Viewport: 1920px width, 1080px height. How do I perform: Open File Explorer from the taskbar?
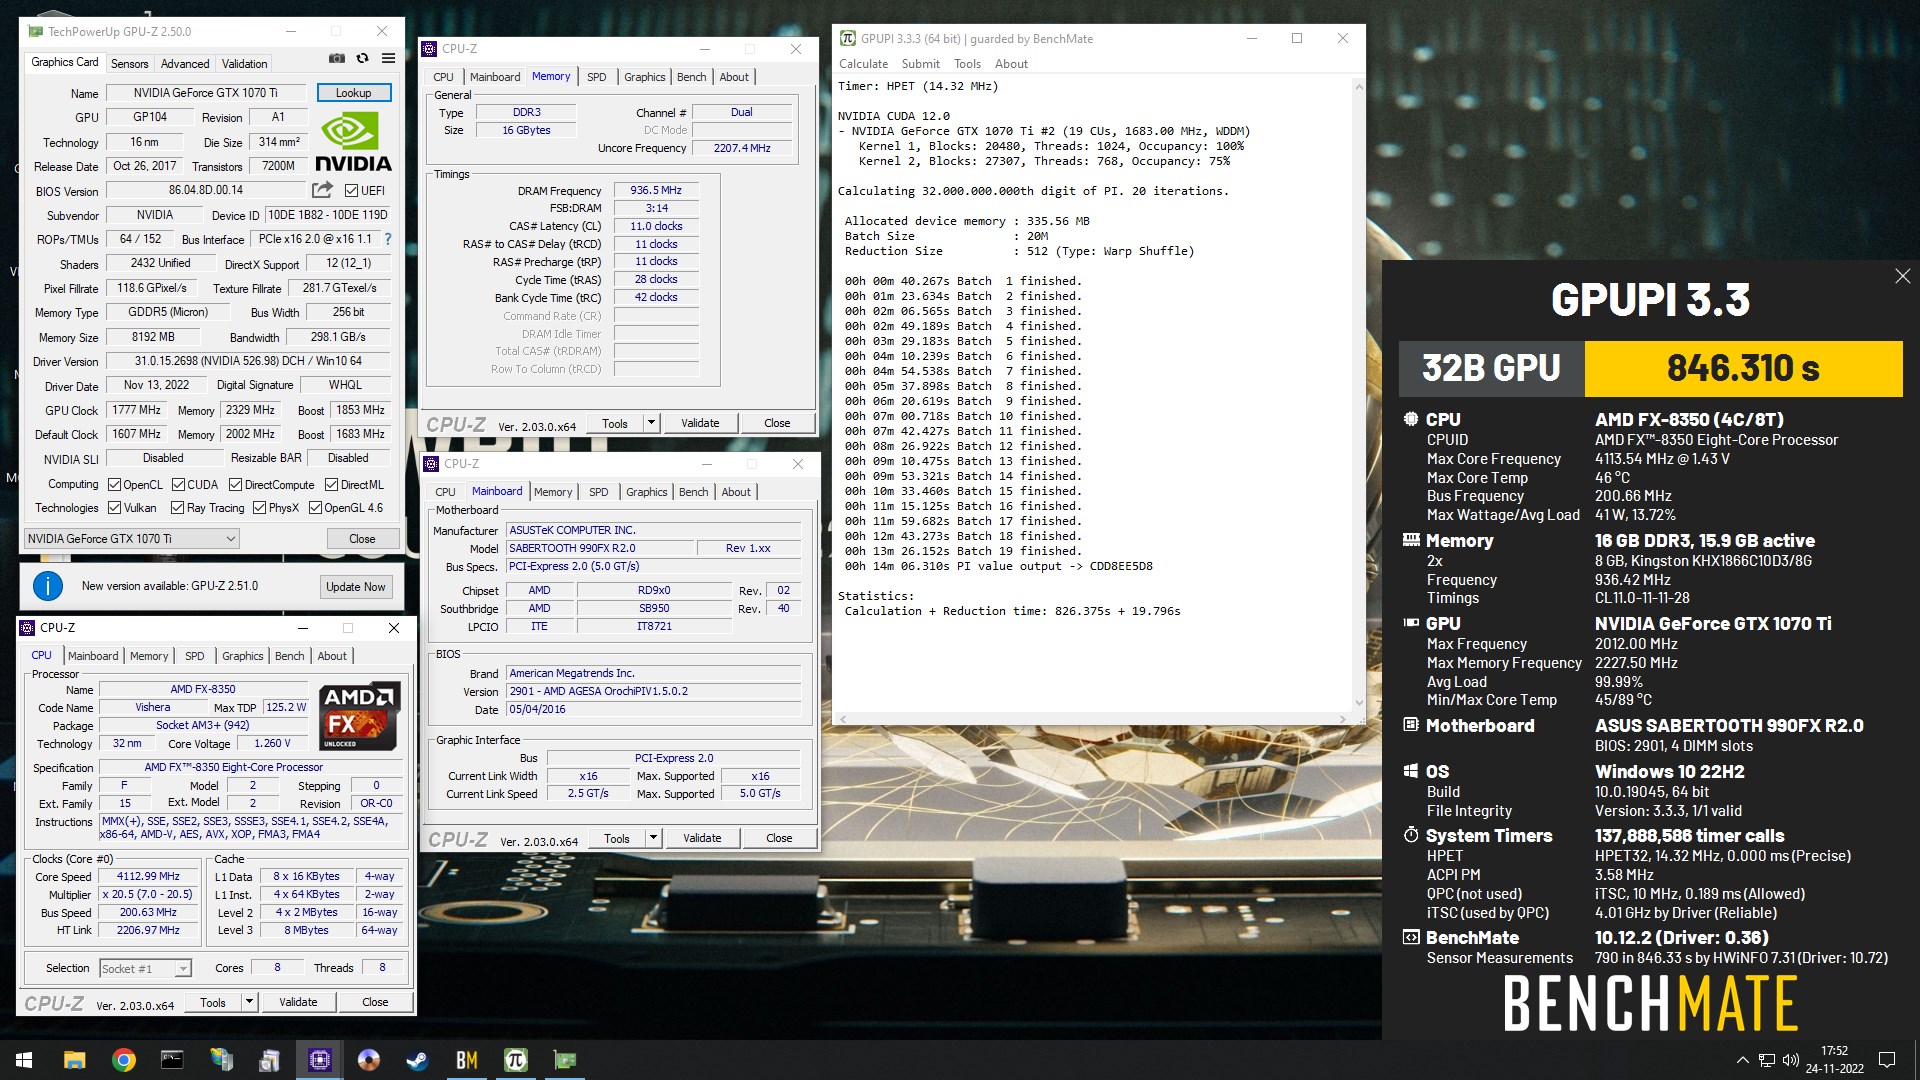tap(74, 1060)
